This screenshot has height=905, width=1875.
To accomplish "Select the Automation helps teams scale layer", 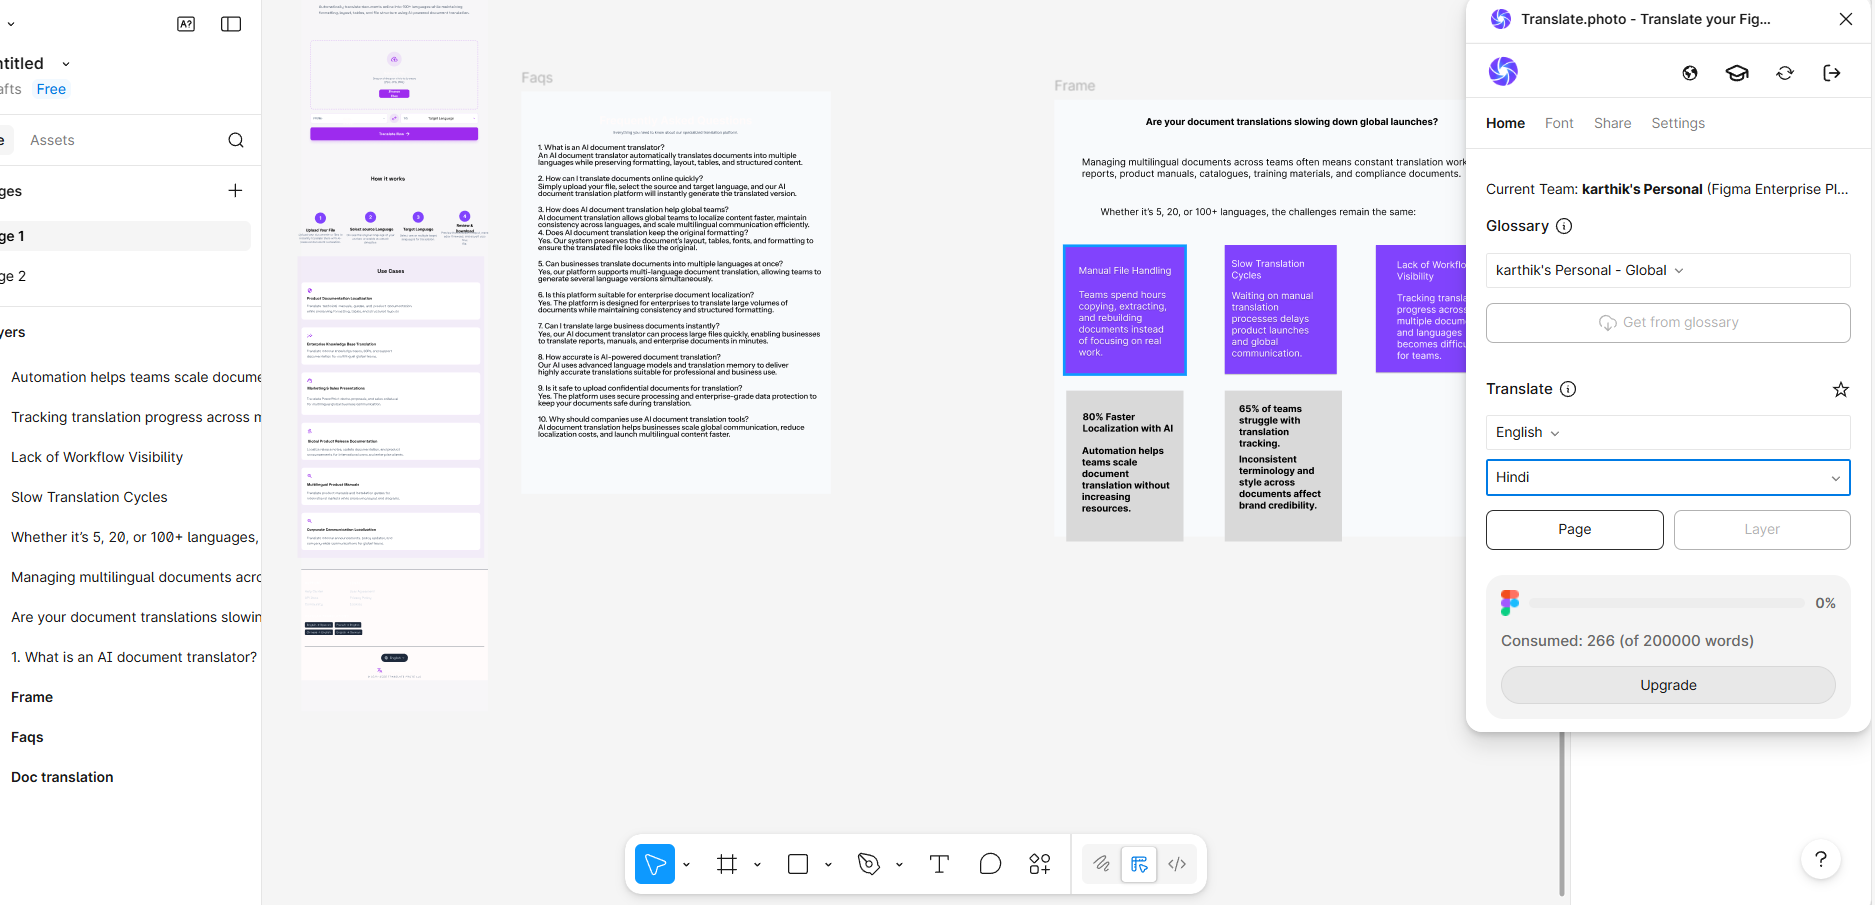I will click(135, 377).
